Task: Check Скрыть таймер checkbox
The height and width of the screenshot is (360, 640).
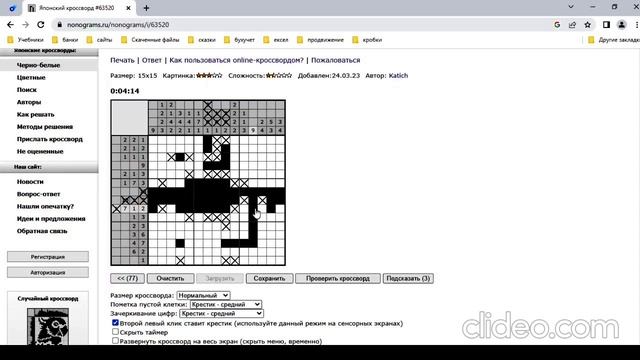Action: coord(115,332)
